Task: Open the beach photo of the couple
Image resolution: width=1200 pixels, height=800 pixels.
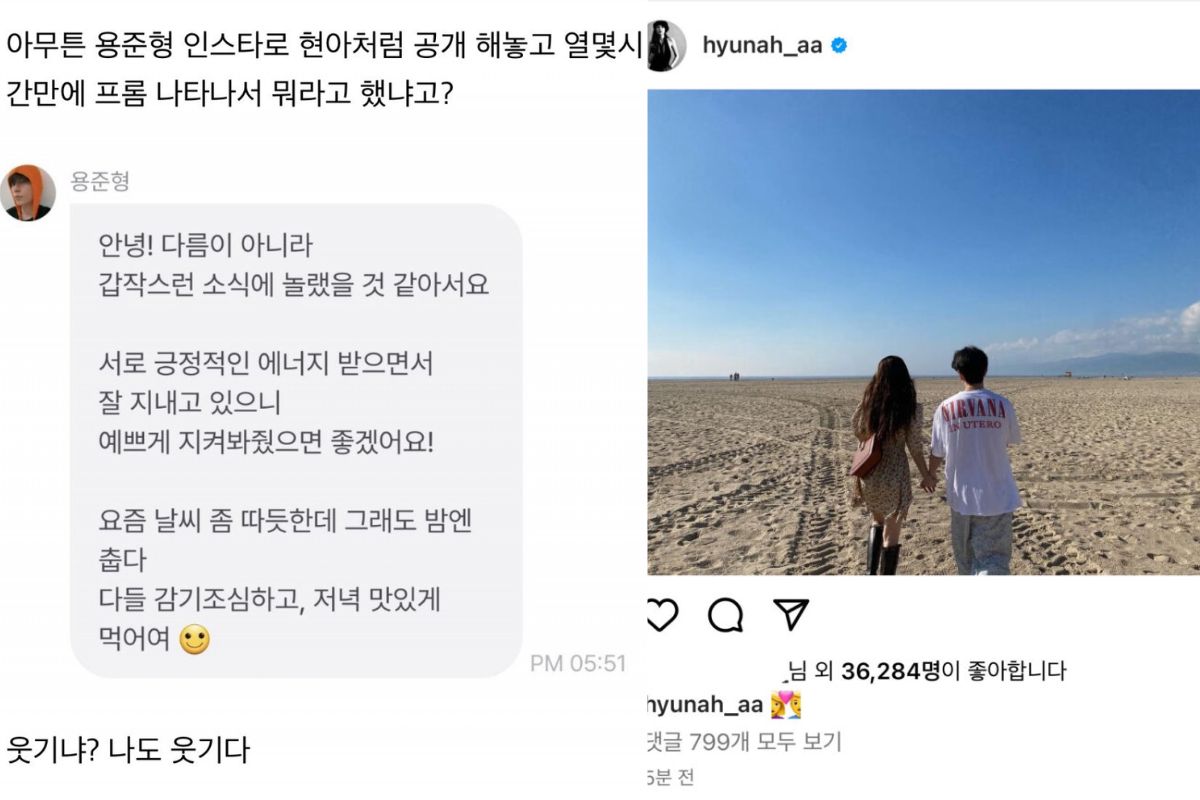Action: (923, 333)
